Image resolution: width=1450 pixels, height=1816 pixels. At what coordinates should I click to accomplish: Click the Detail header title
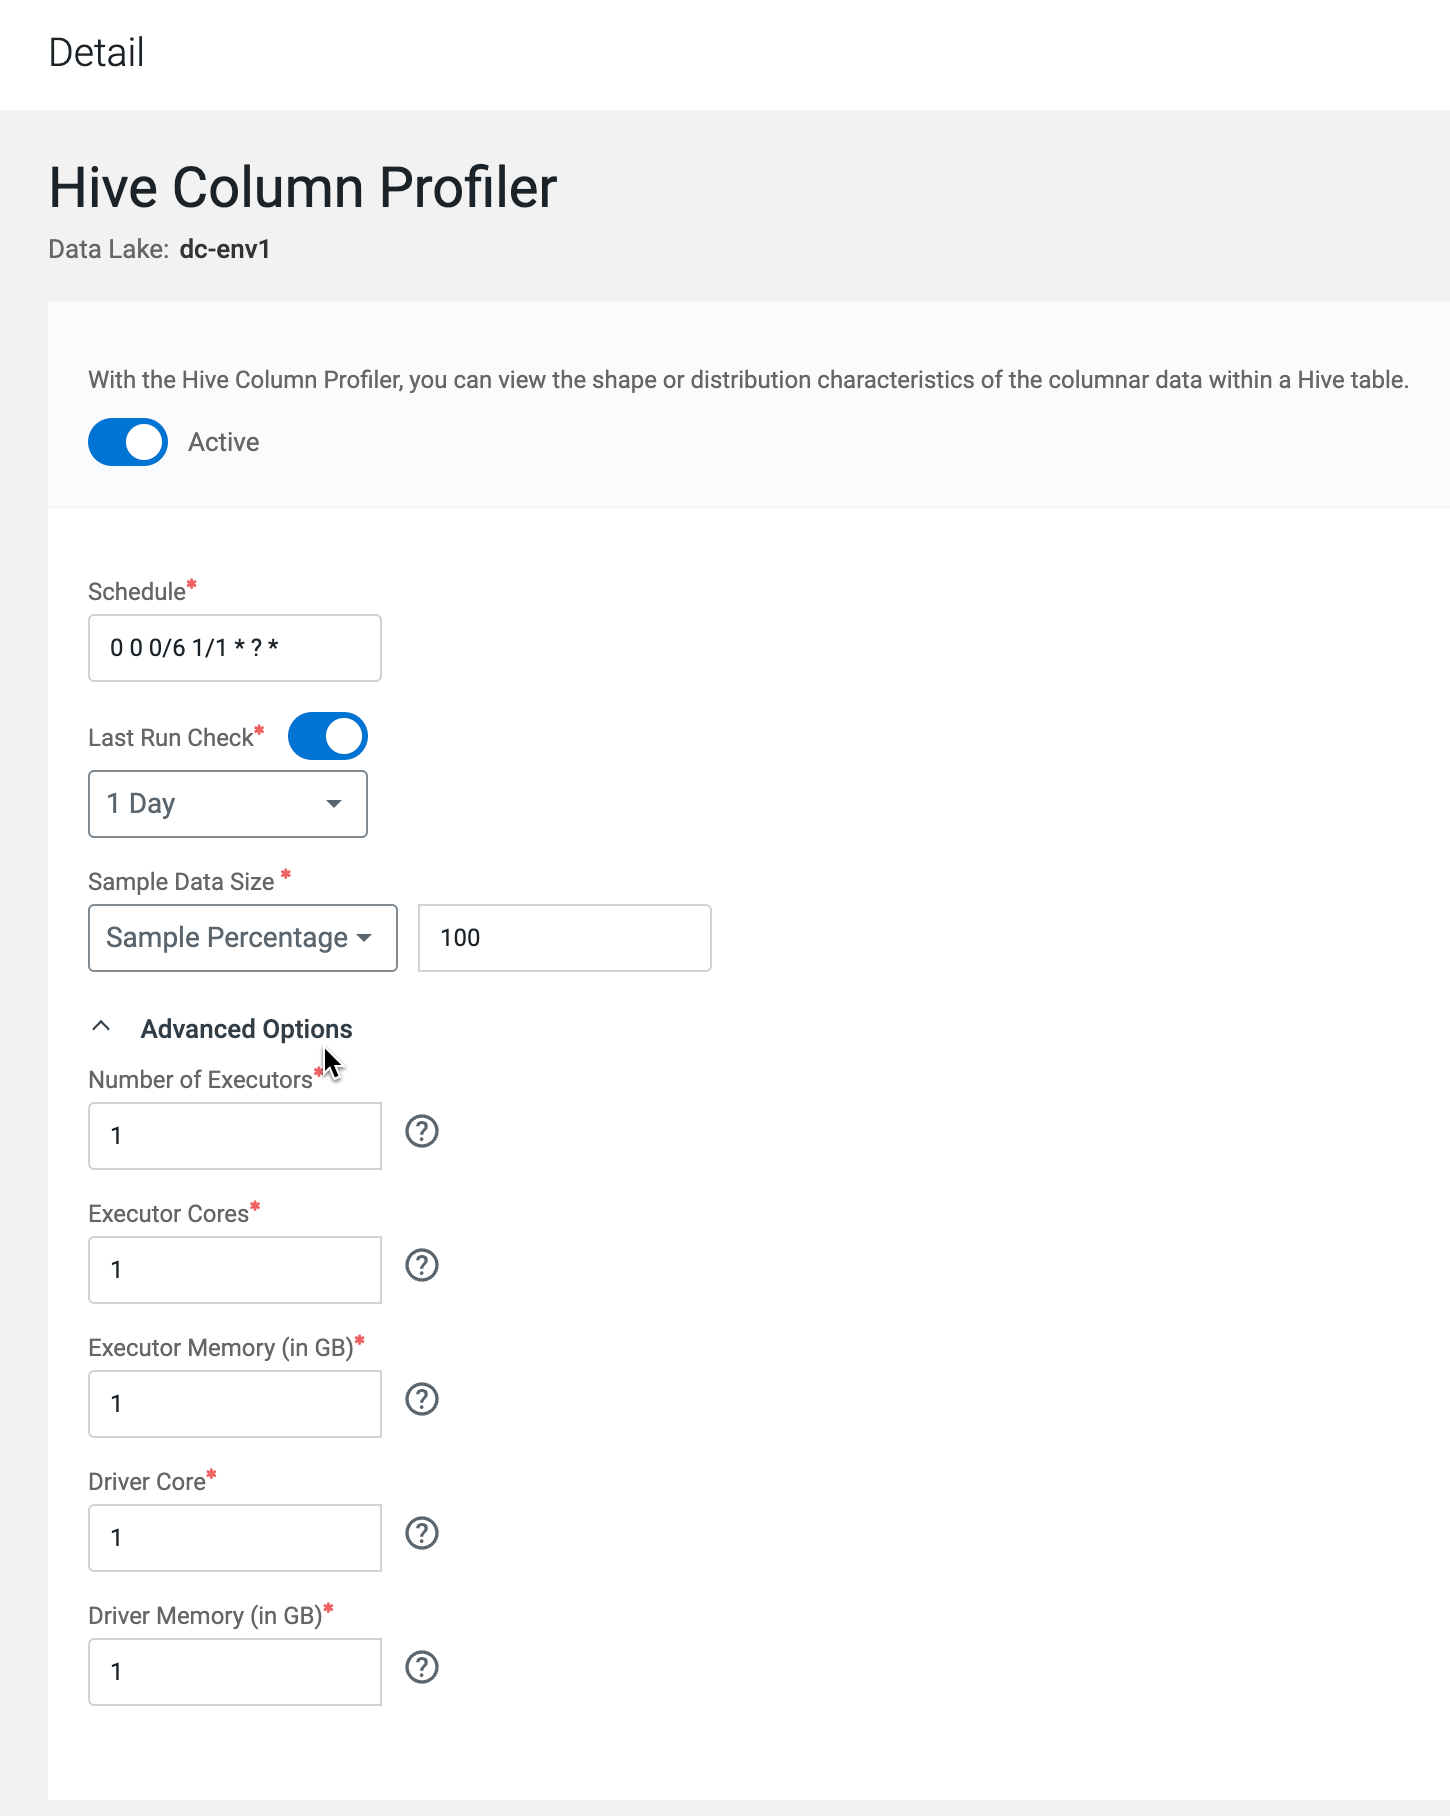(x=97, y=53)
